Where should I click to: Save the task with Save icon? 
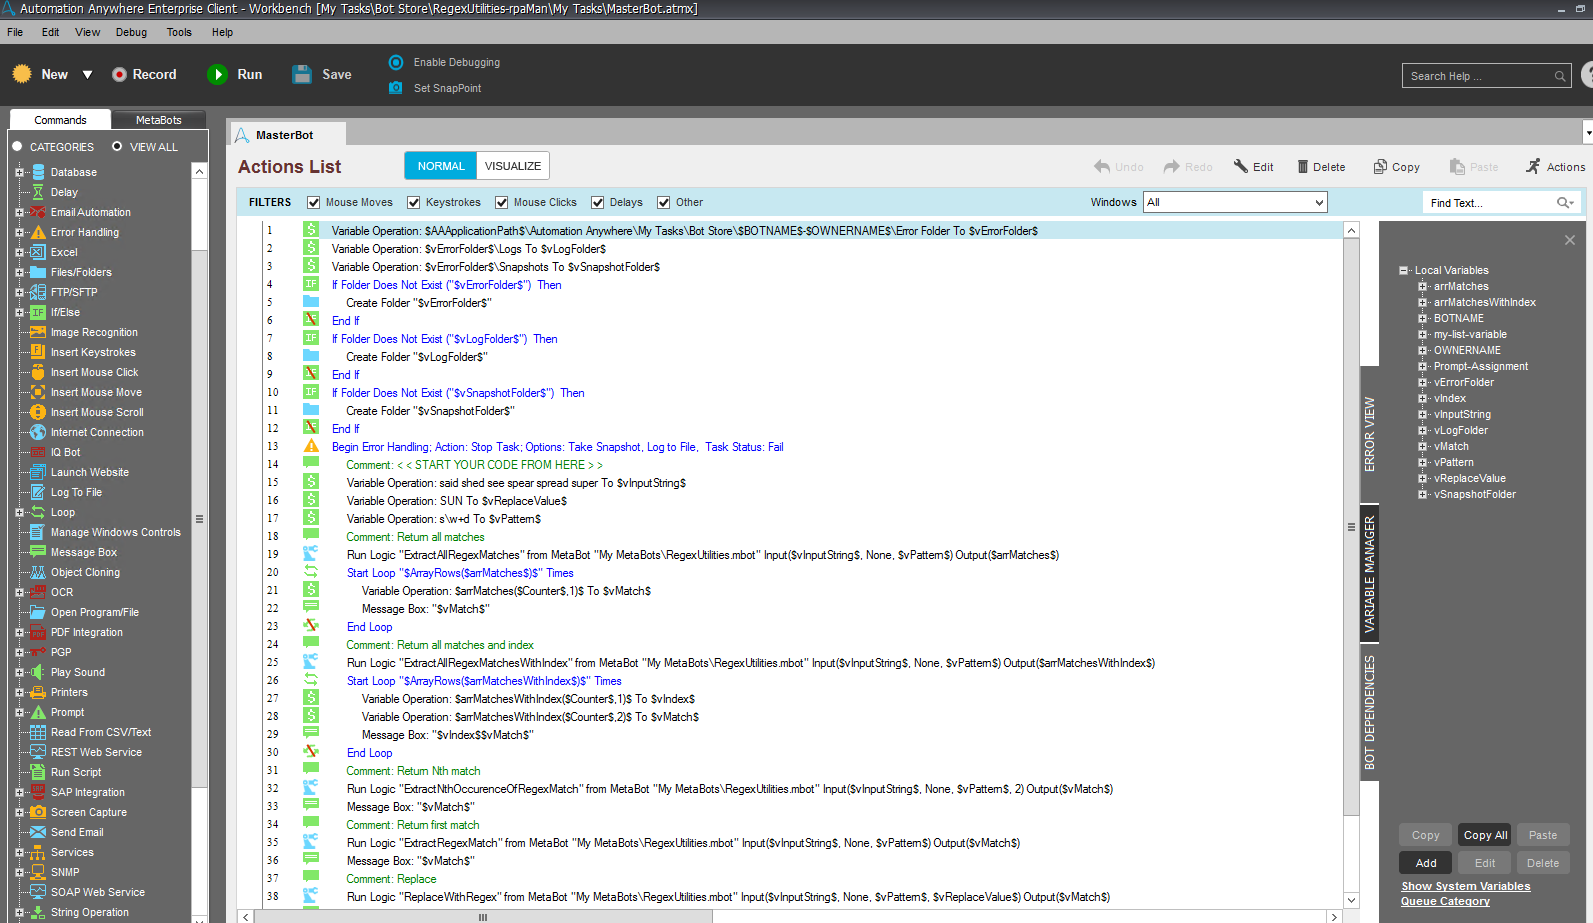[302, 74]
